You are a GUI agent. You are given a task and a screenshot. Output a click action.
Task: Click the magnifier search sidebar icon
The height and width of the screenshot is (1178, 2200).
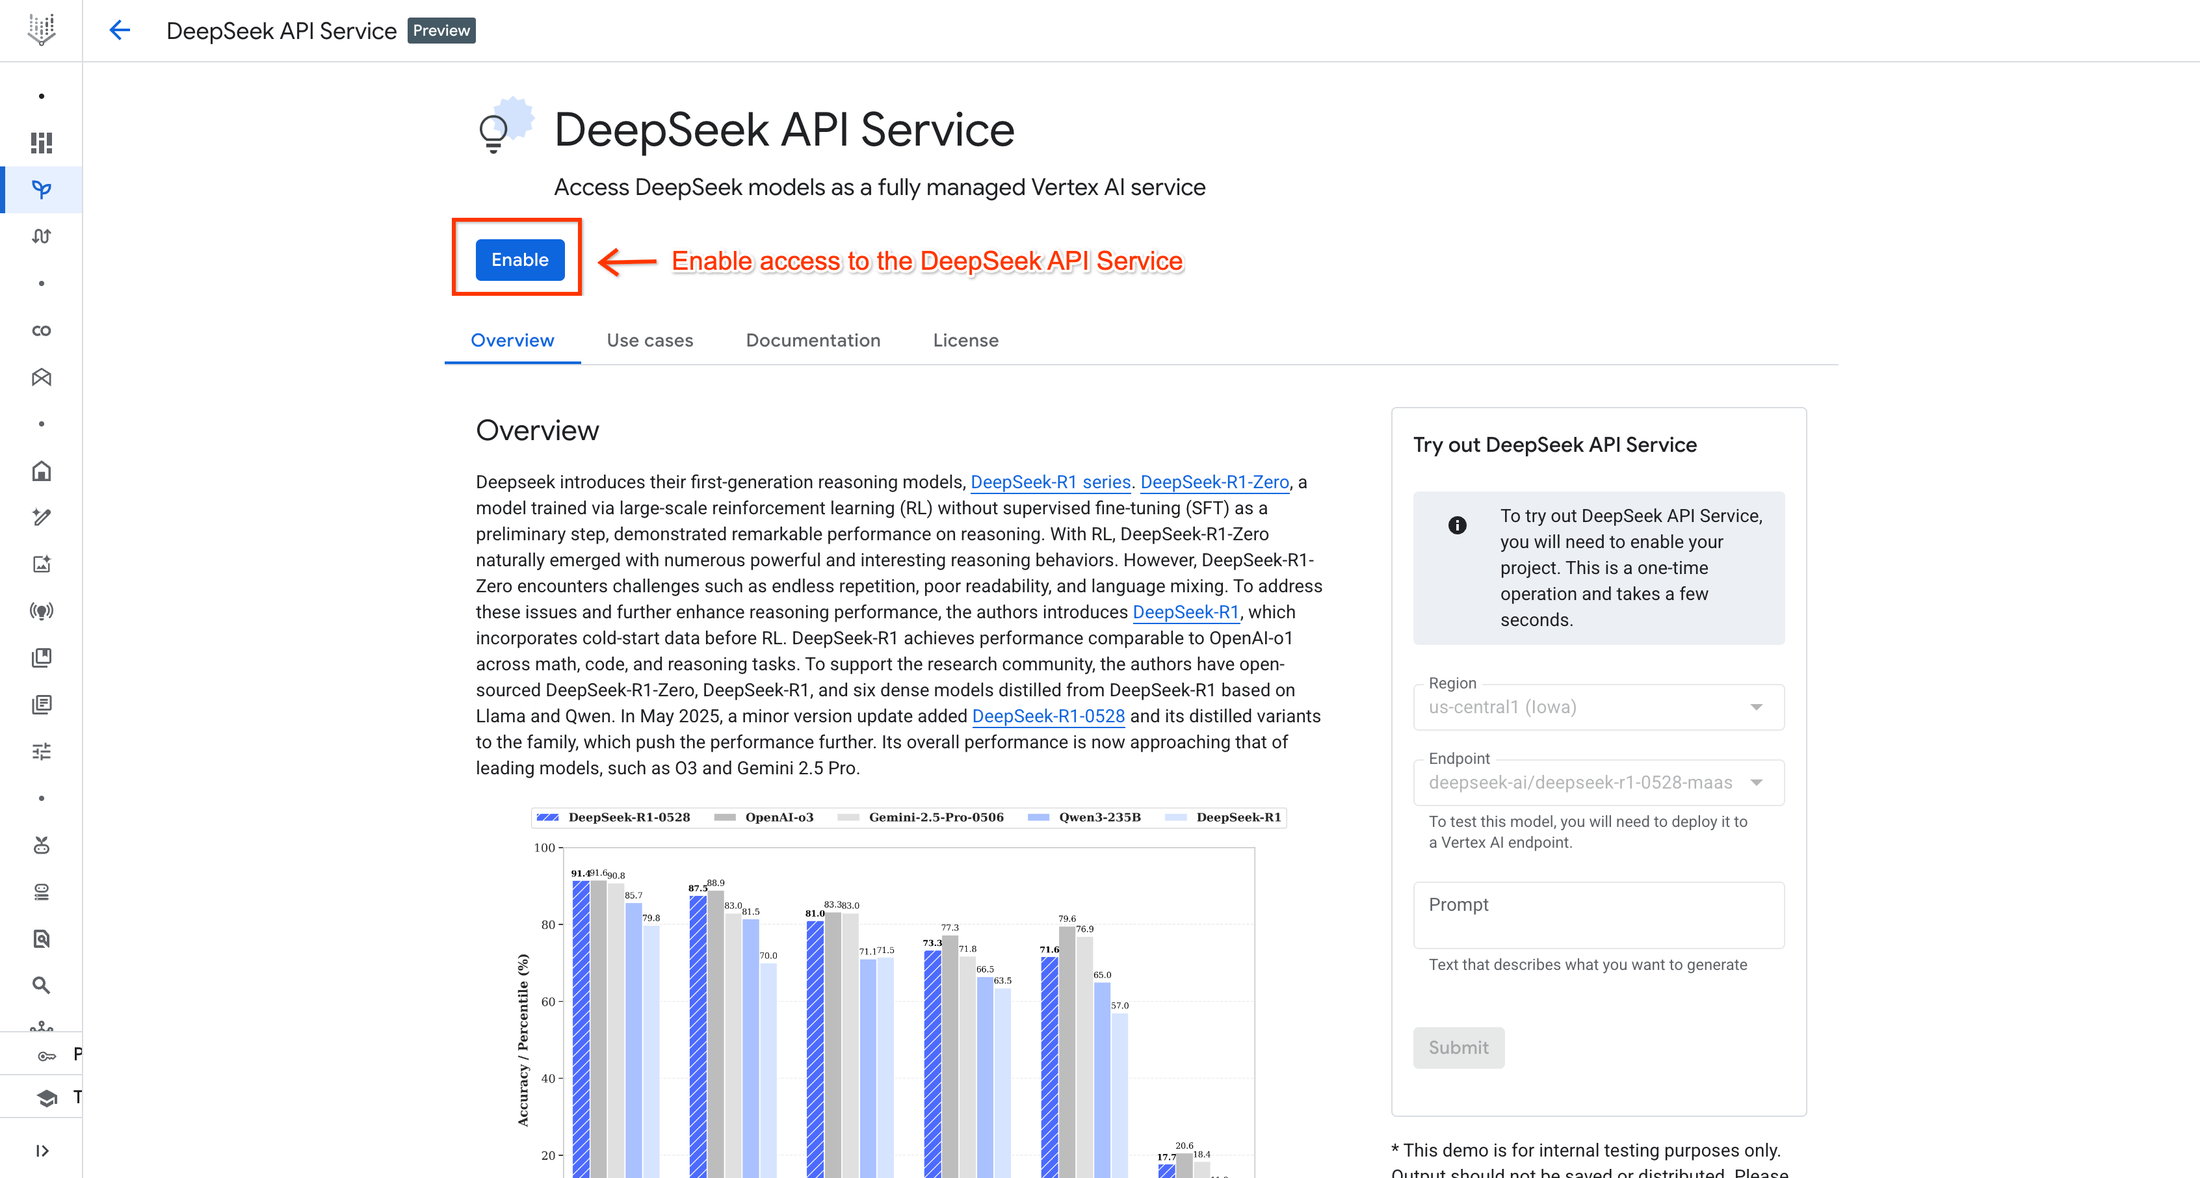pos(41,985)
